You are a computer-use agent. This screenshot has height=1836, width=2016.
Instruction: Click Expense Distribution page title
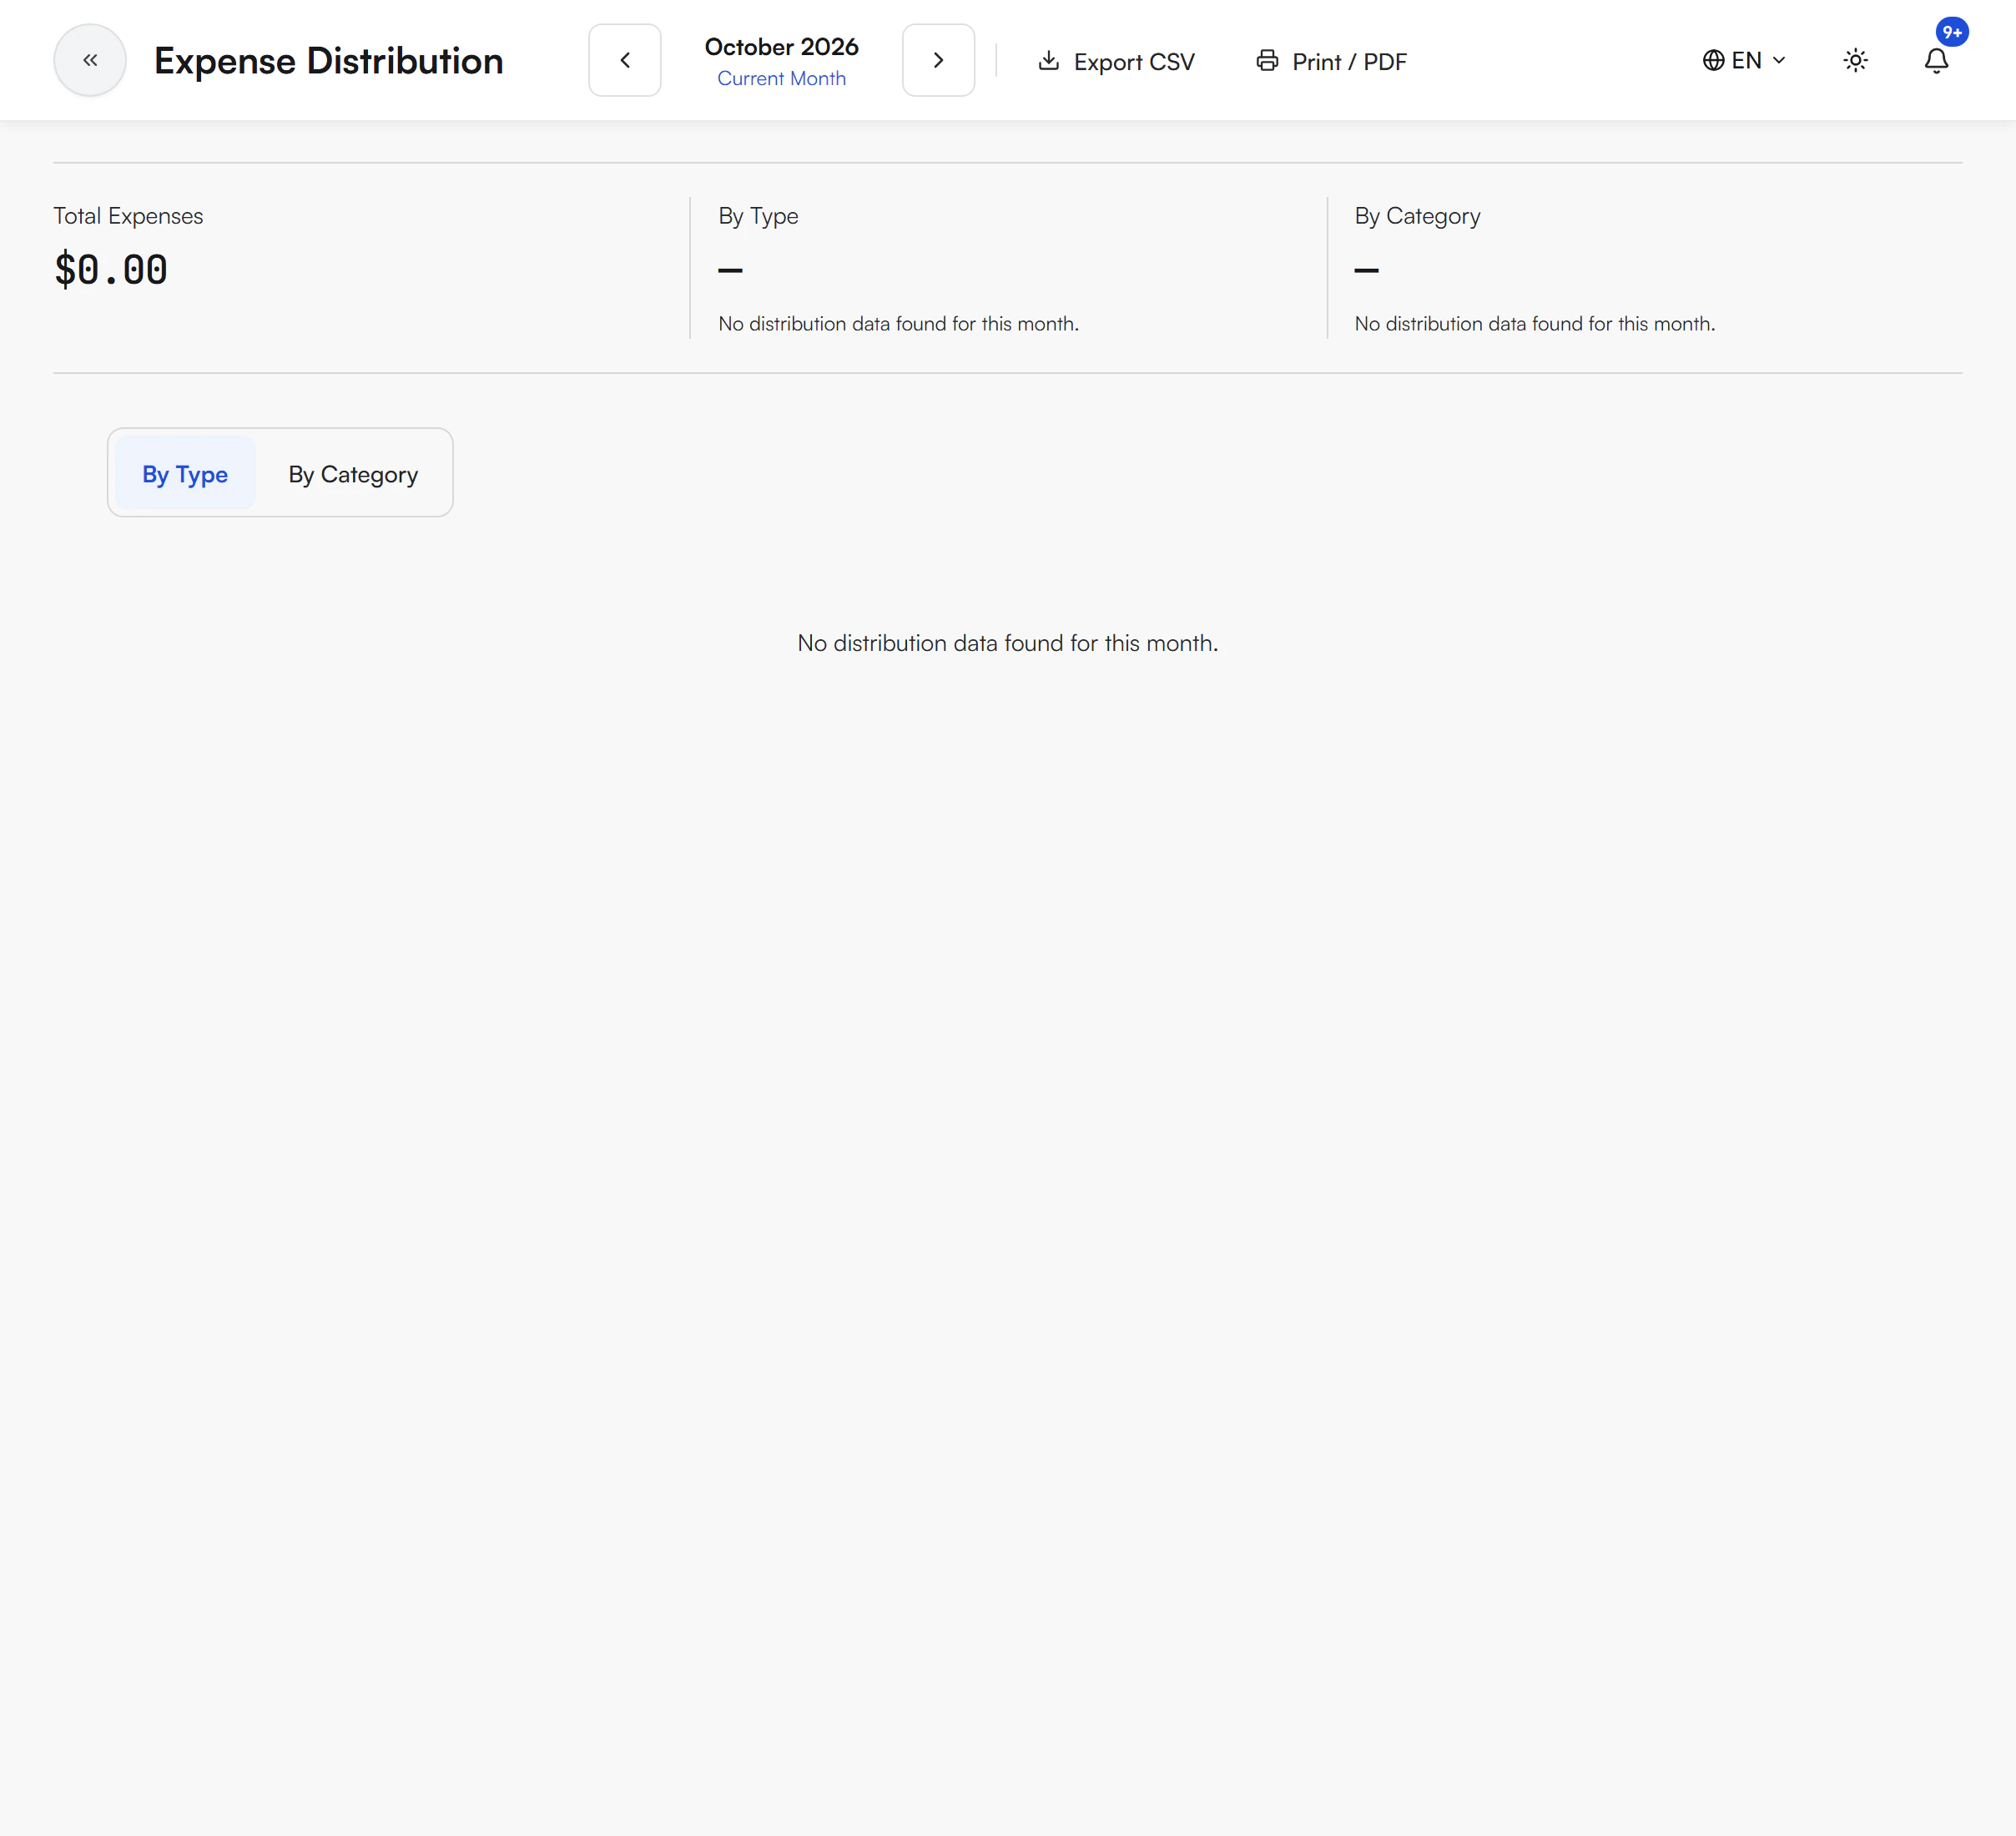pyautogui.click(x=328, y=61)
